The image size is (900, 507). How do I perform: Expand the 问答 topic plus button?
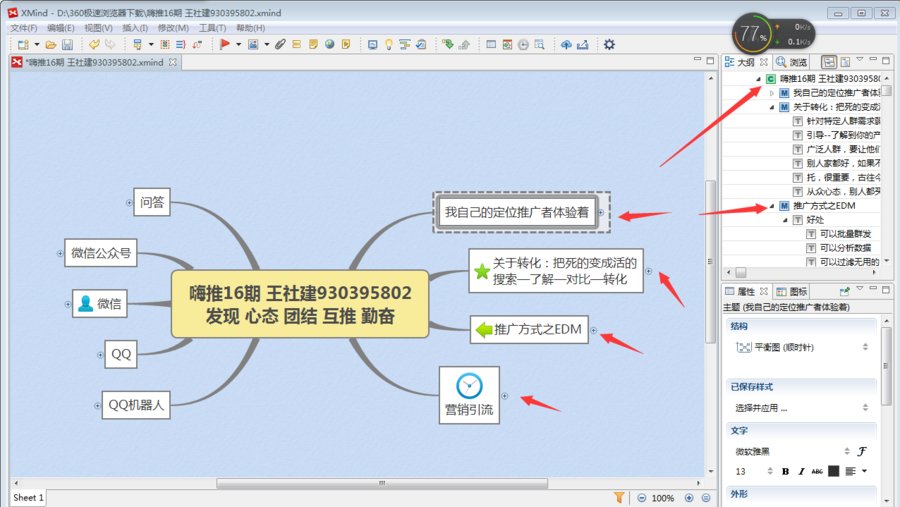[129, 202]
